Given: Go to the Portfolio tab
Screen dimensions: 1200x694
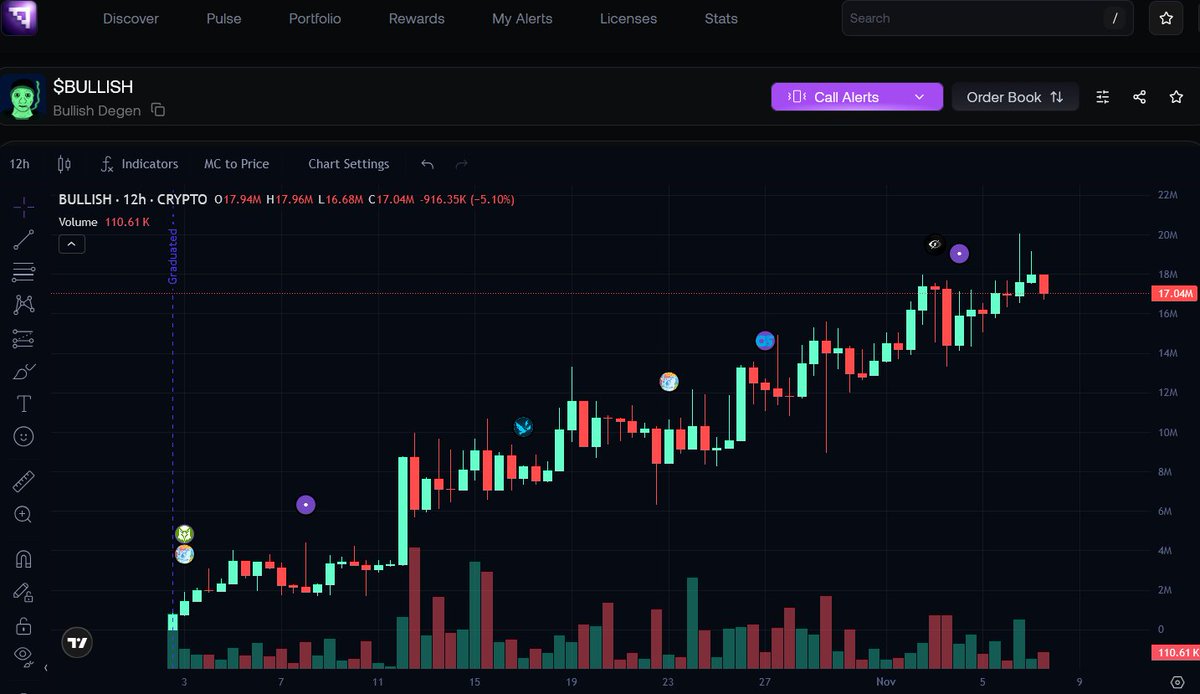Looking at the screenshot, I should pos(315,18).
